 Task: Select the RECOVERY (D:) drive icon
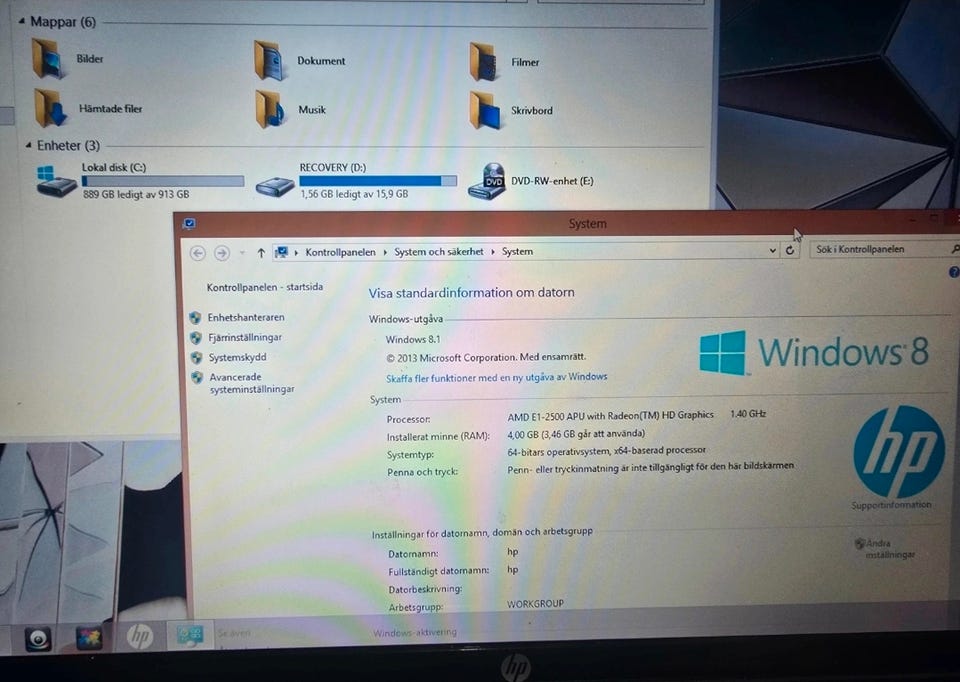tap(275, 186)
